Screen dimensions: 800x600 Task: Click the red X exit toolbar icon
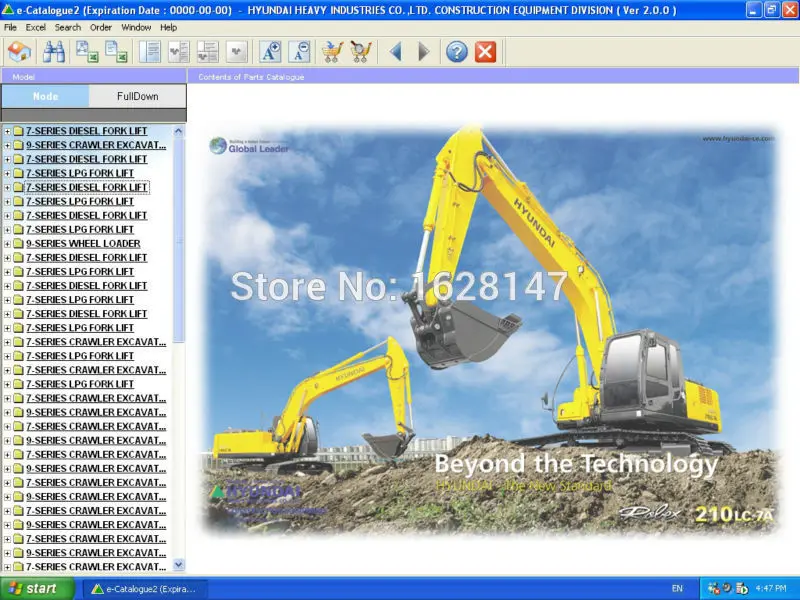(x=485, y=52)
